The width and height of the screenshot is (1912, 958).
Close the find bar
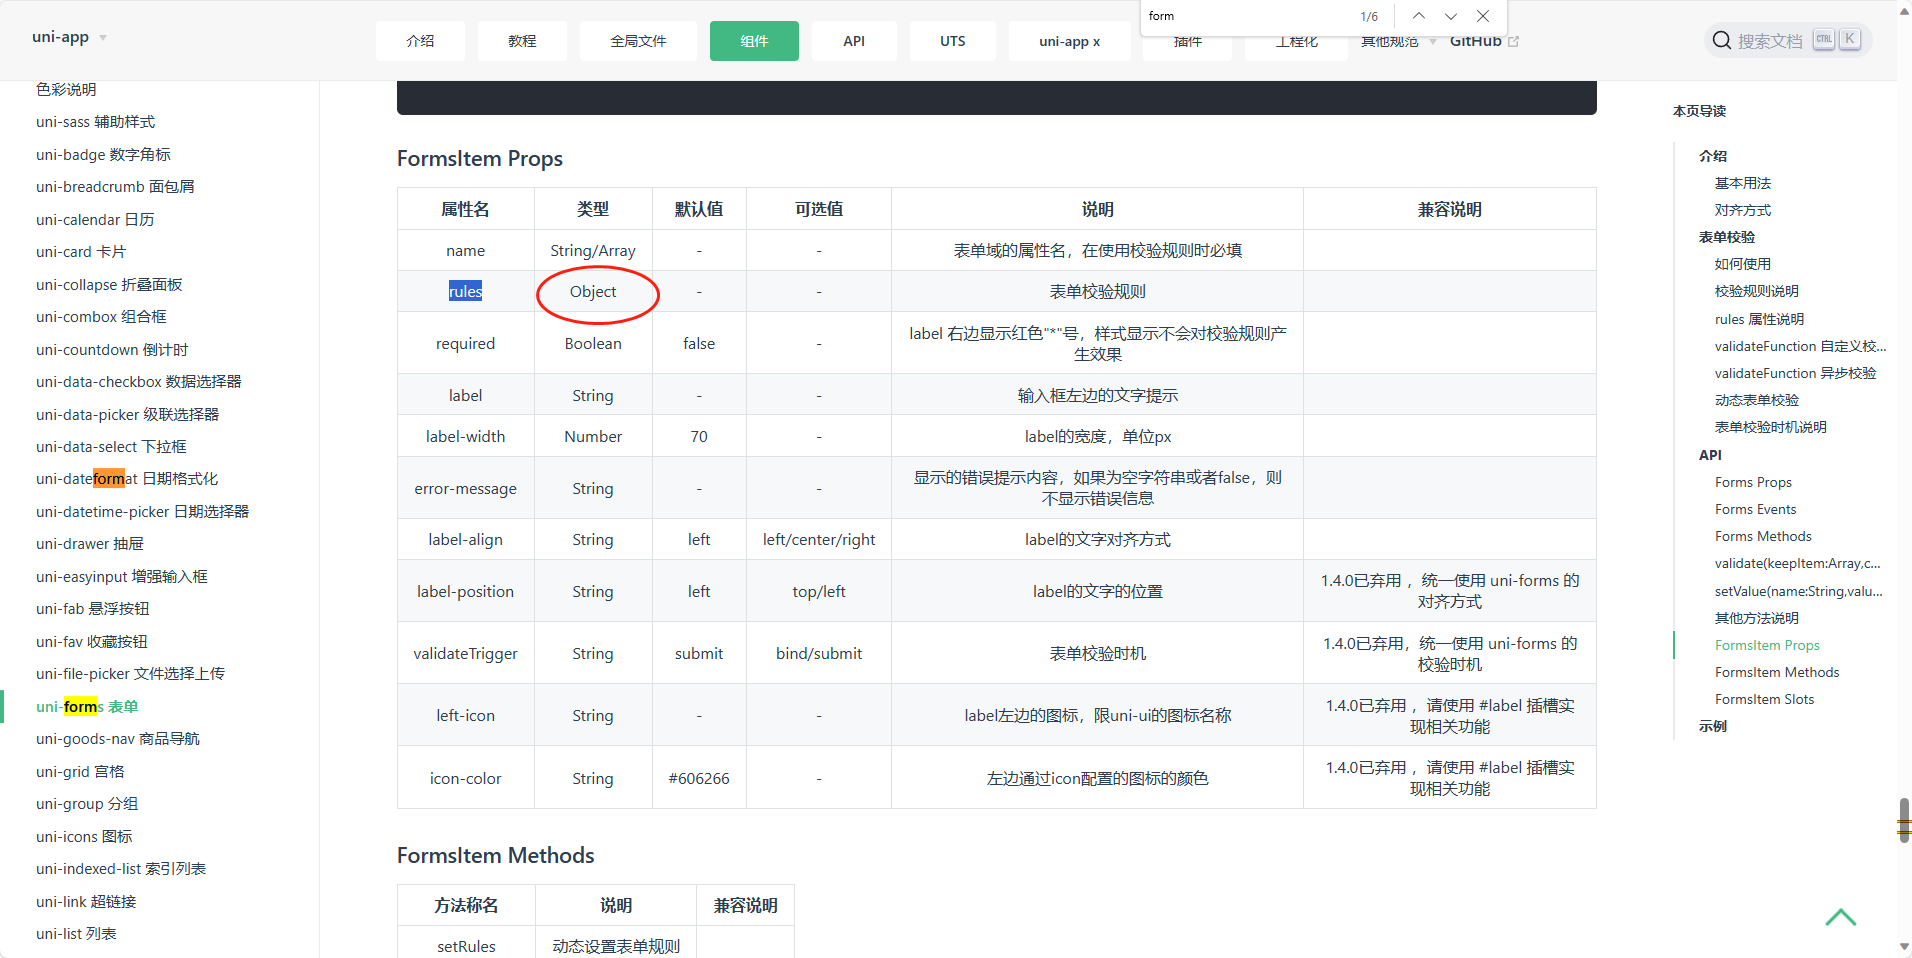click(1483, 16)
